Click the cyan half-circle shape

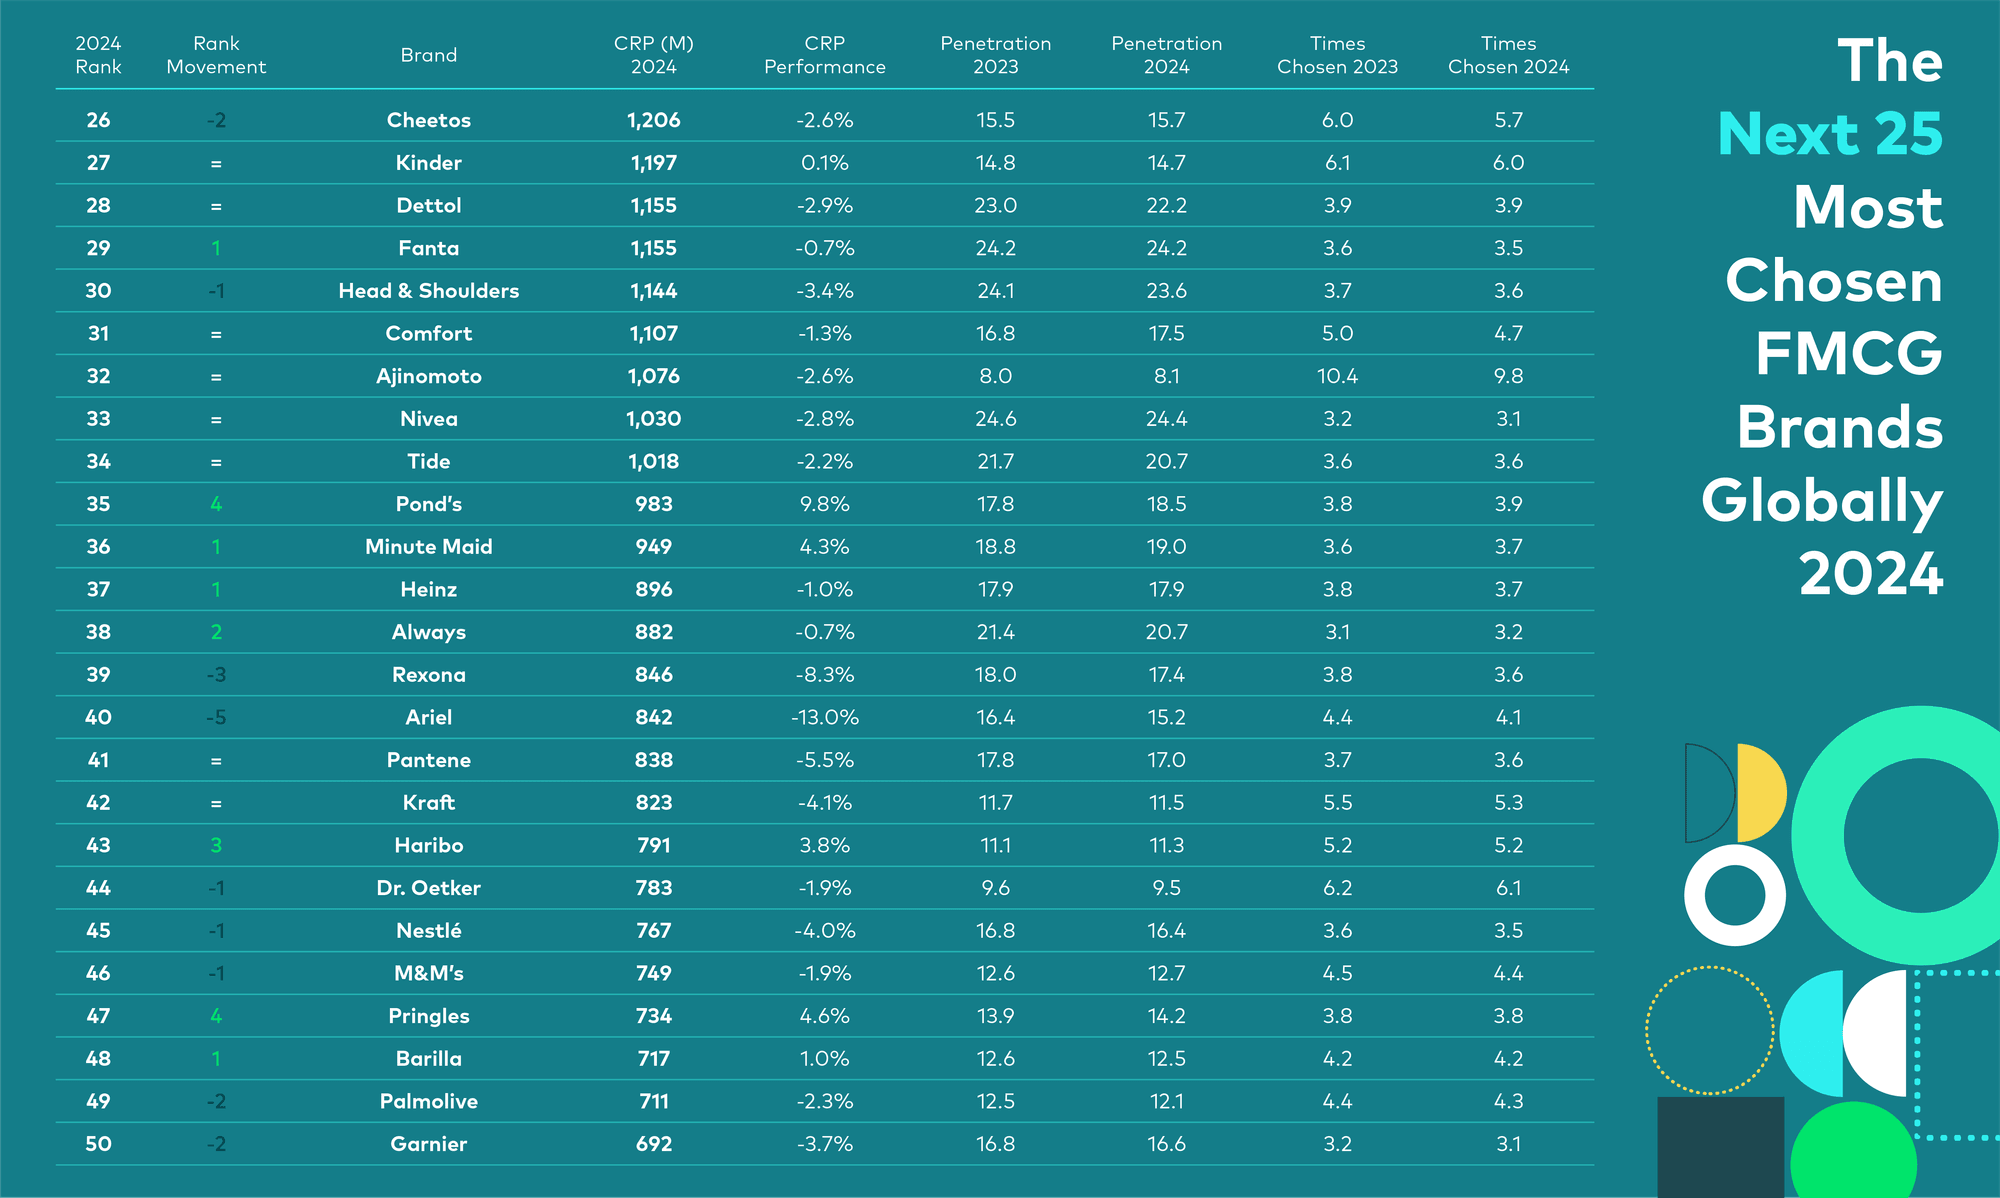click(x=1812, y=1033)
